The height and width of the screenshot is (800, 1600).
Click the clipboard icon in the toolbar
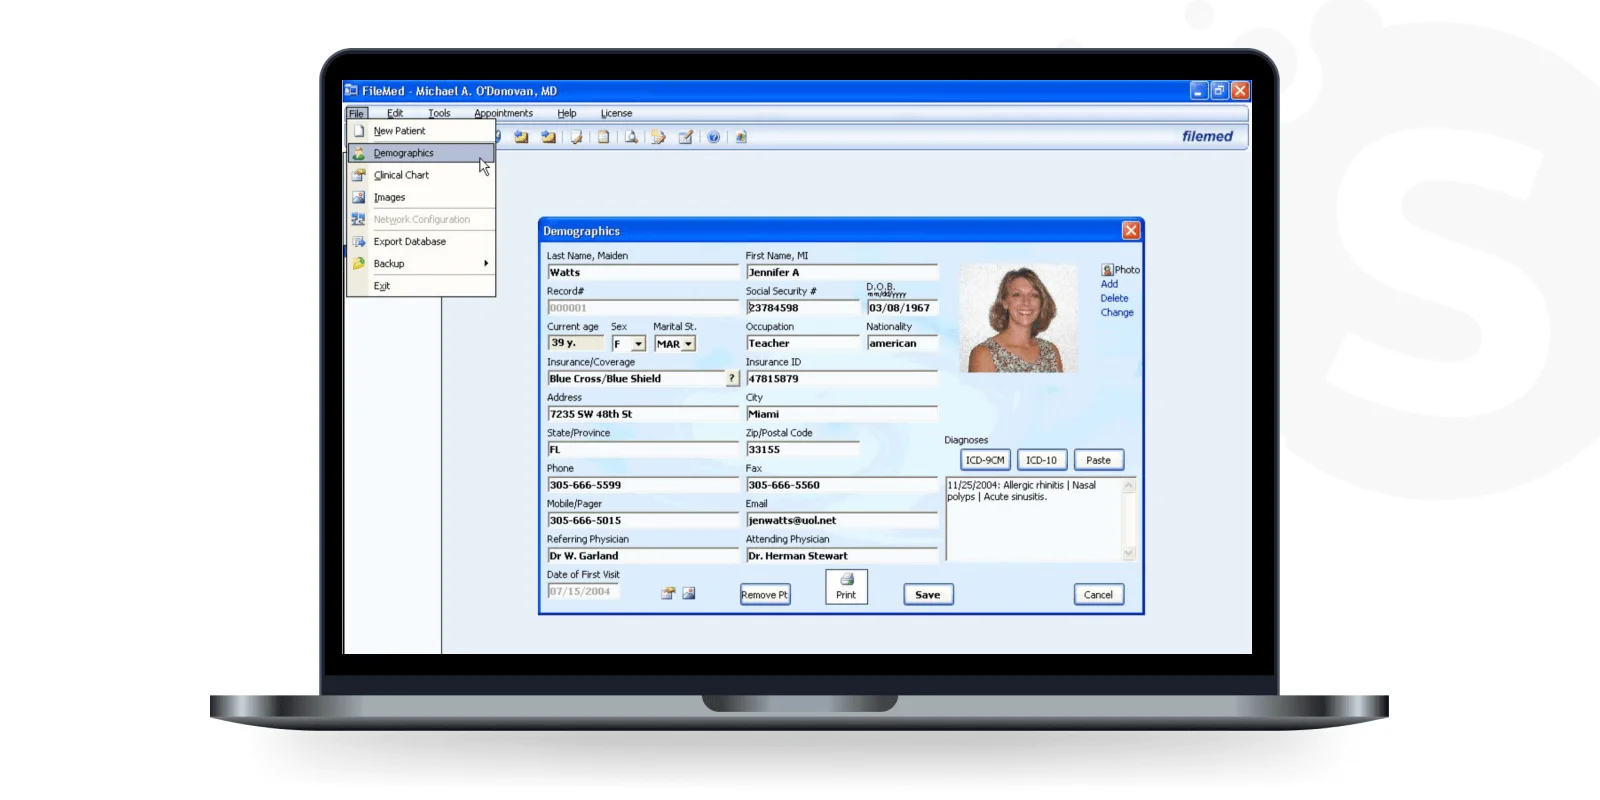coord(603,137)
